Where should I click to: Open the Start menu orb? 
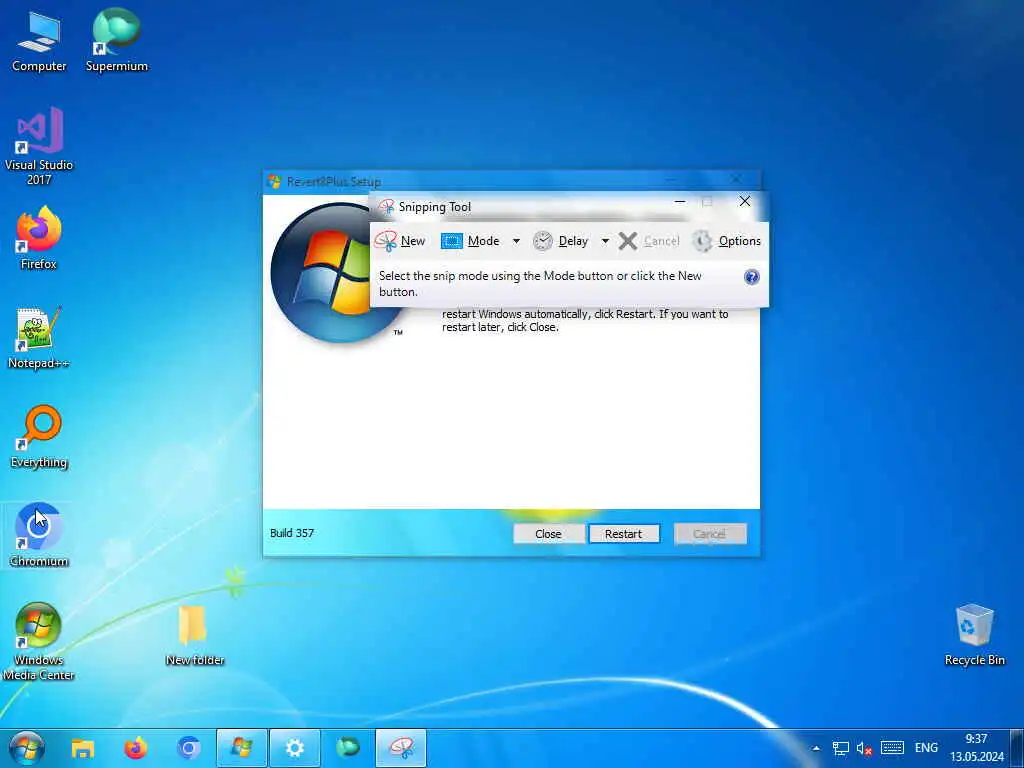tap(27, 748)
